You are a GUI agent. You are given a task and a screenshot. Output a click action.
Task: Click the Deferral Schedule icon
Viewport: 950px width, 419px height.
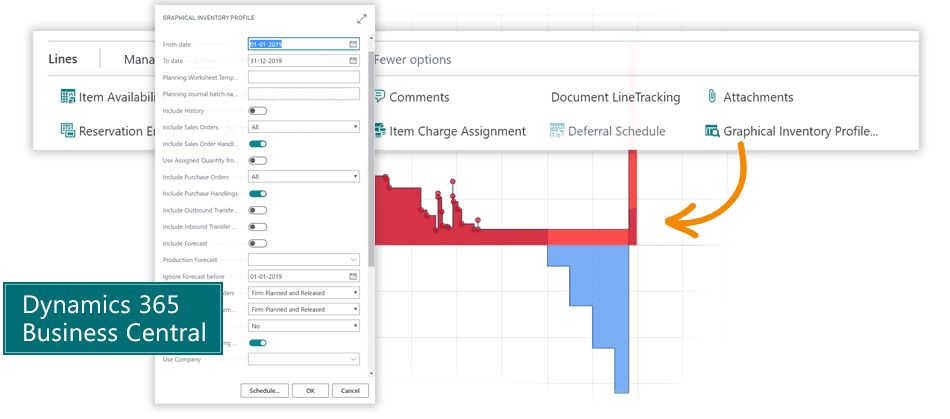557,131
